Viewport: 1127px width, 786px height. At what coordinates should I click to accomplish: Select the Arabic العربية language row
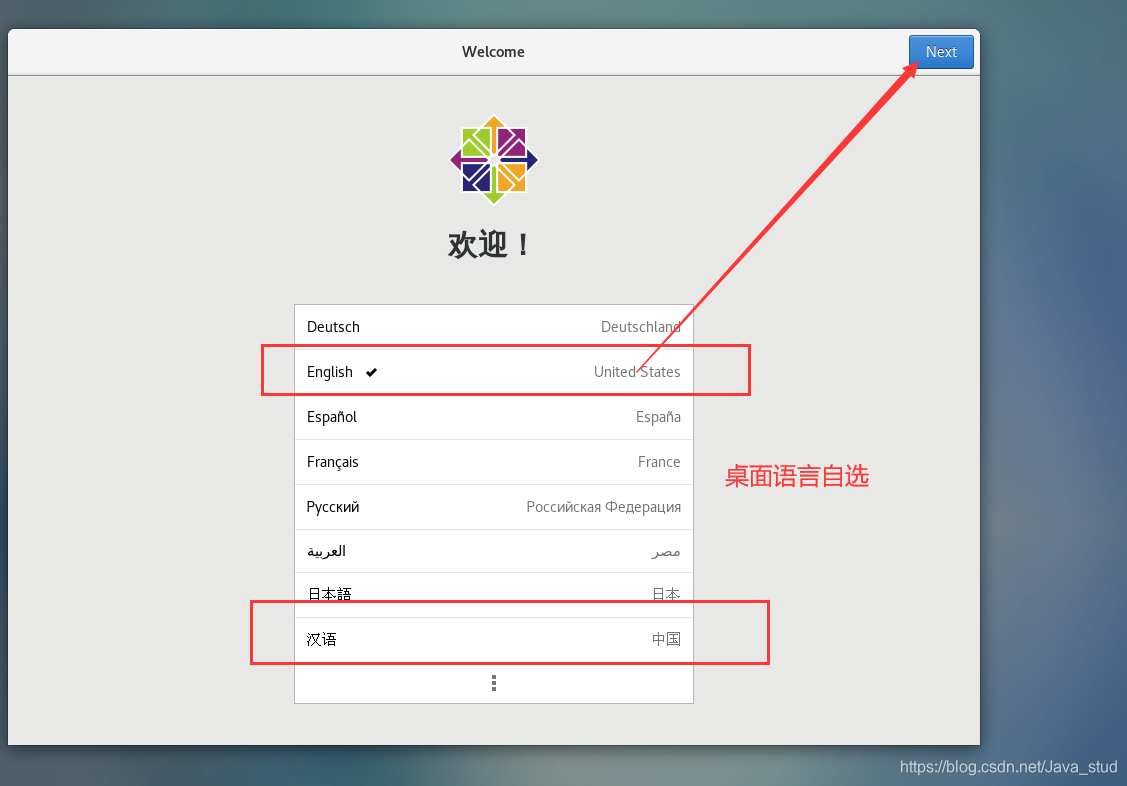(x=494, y=551)
